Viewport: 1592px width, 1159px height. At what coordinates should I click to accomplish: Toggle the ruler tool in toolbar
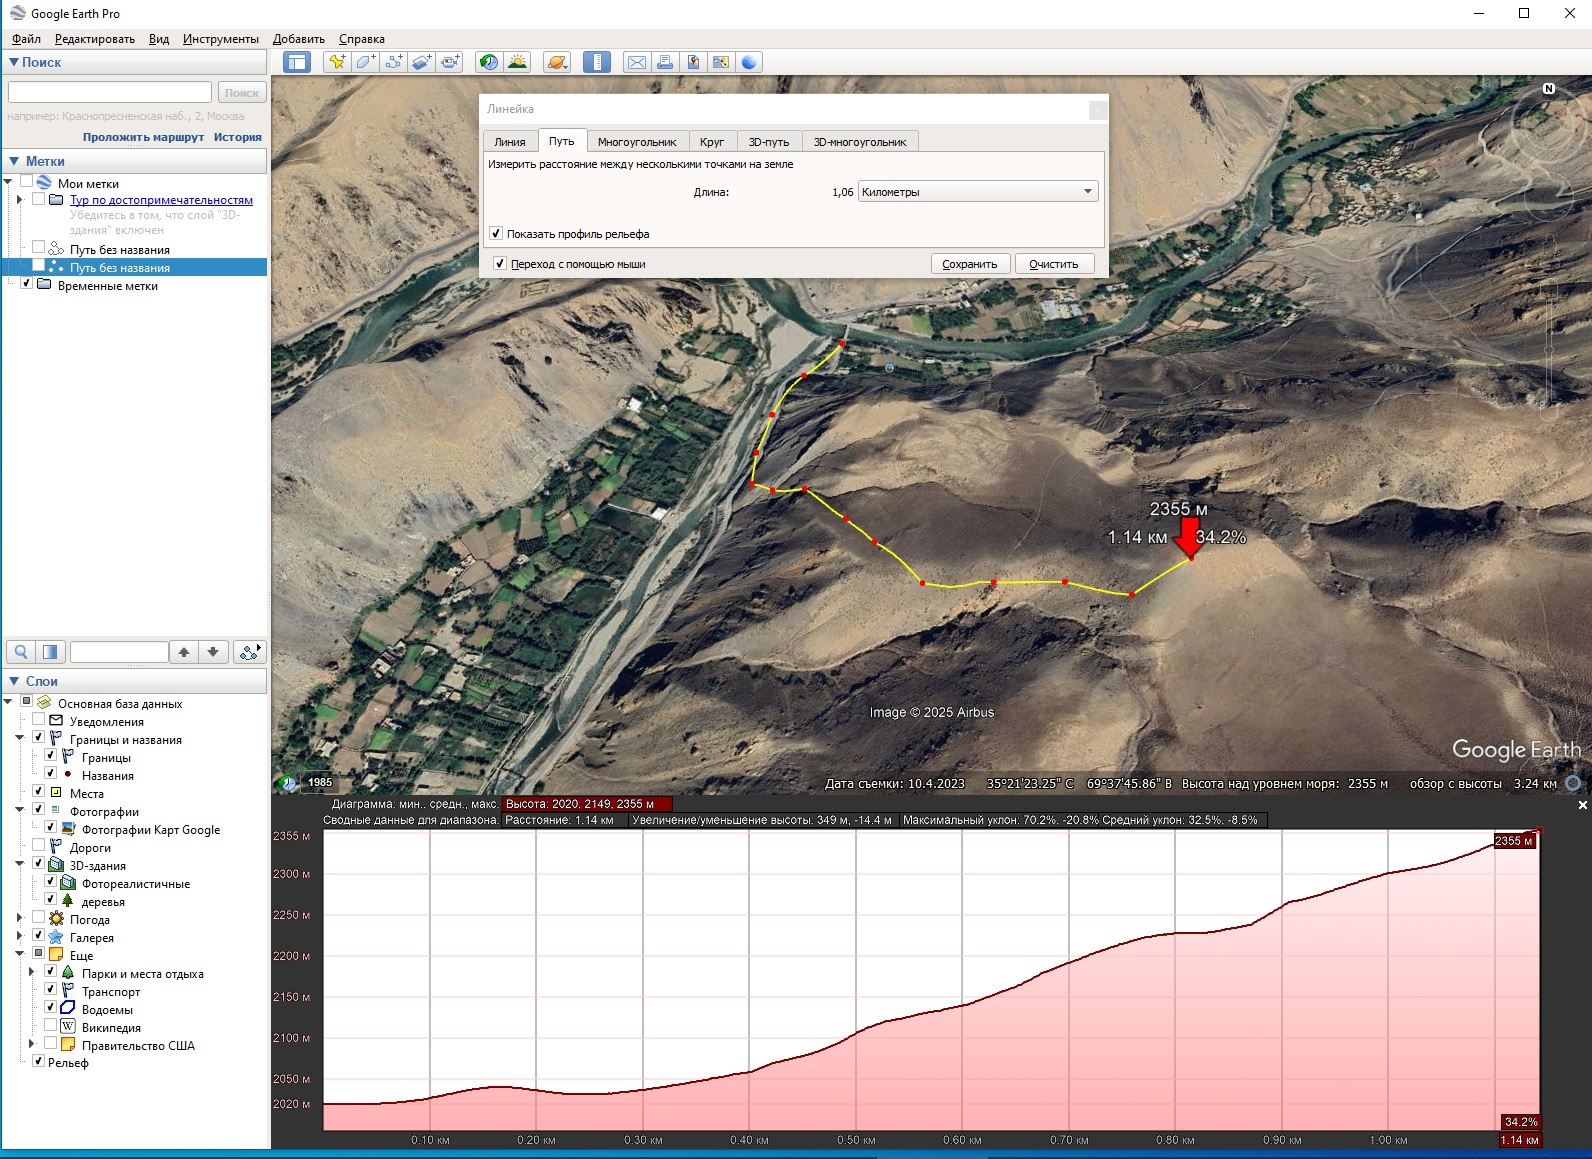(596, 62)
